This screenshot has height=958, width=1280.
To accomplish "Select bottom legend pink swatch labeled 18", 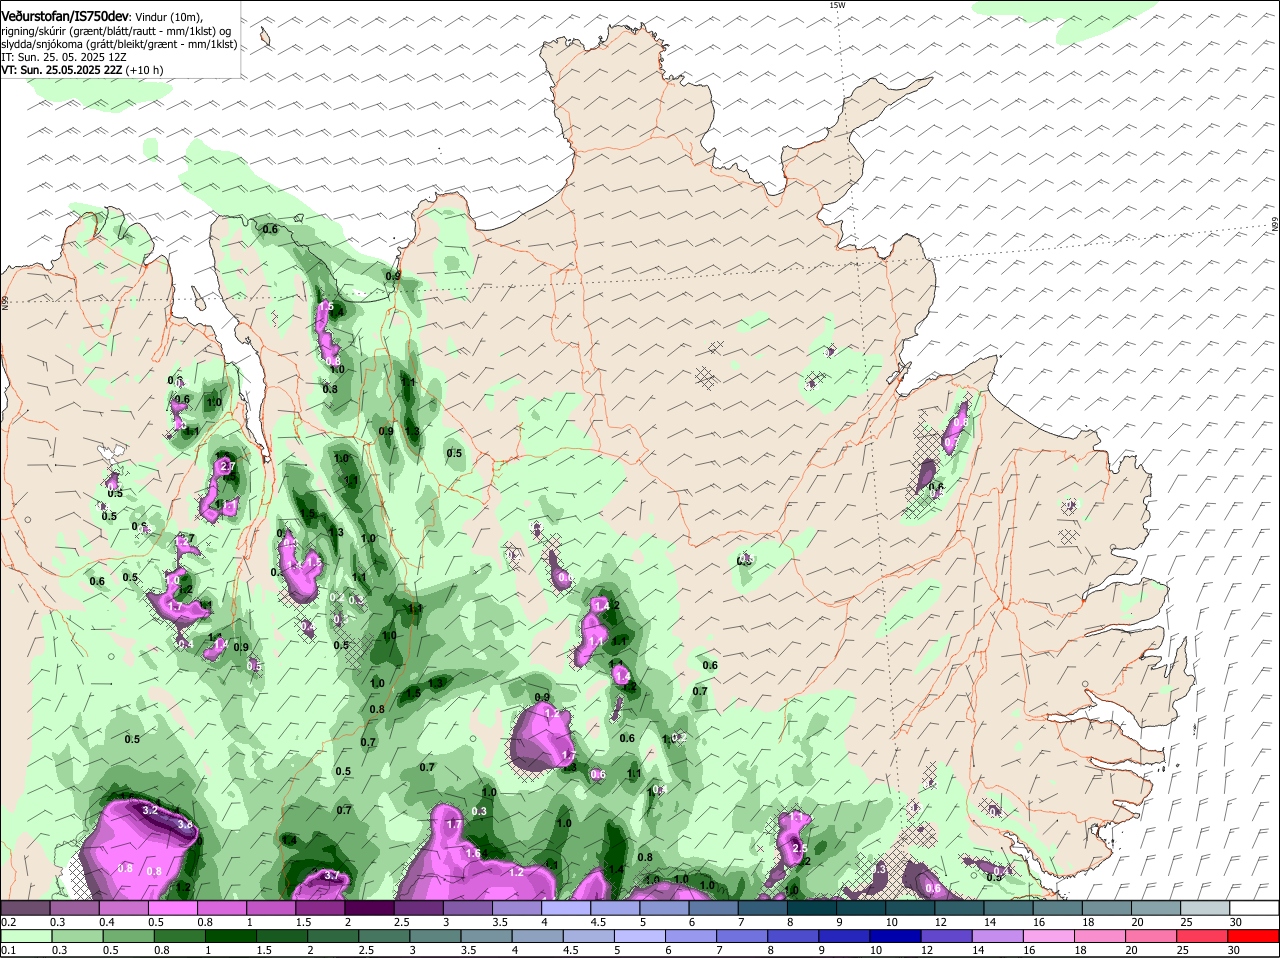I will coord(1101,936).
